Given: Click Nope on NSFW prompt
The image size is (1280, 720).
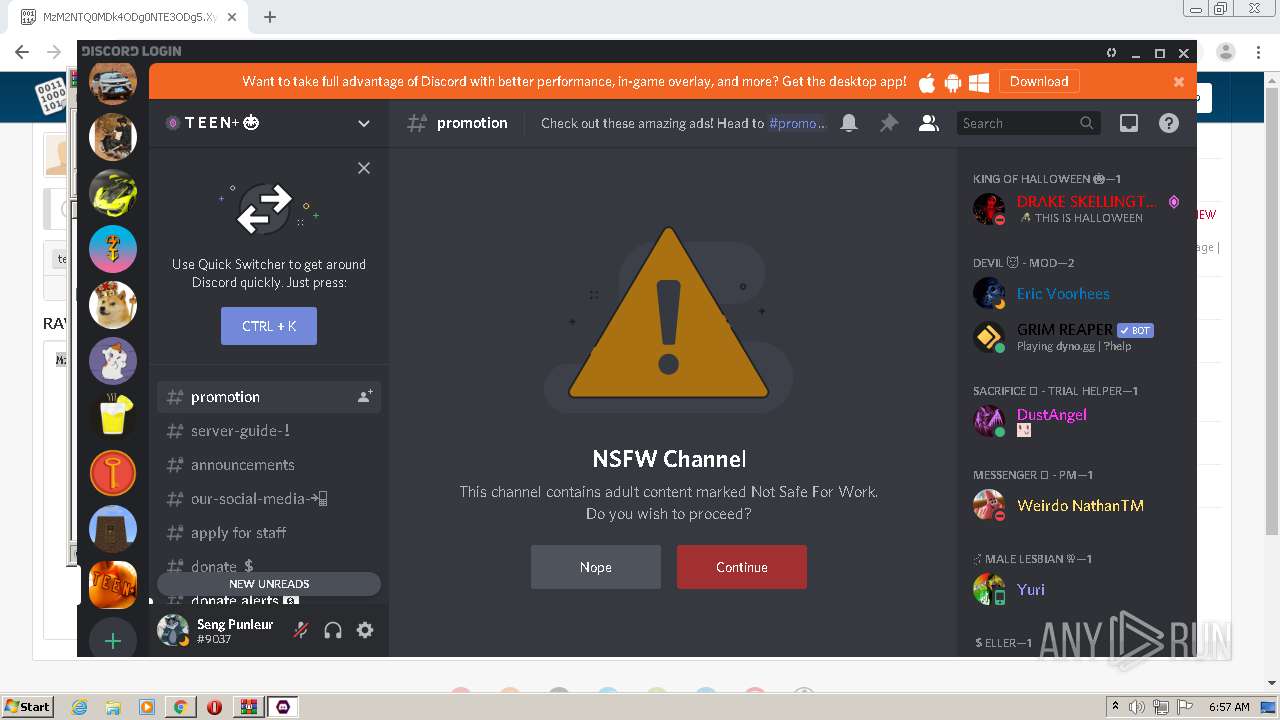Looking at the screenshot, I should click(x=596, y=567).
